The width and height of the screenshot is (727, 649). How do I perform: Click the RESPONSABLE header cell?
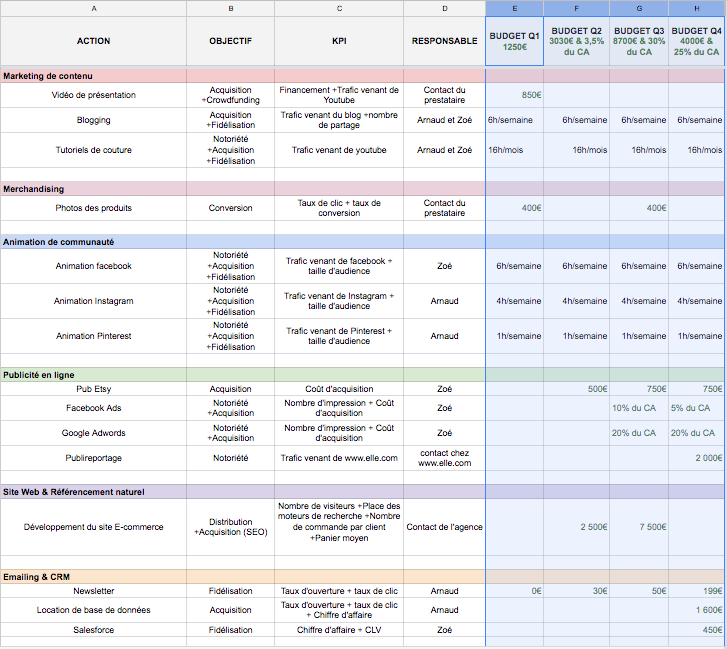[444, 41]
